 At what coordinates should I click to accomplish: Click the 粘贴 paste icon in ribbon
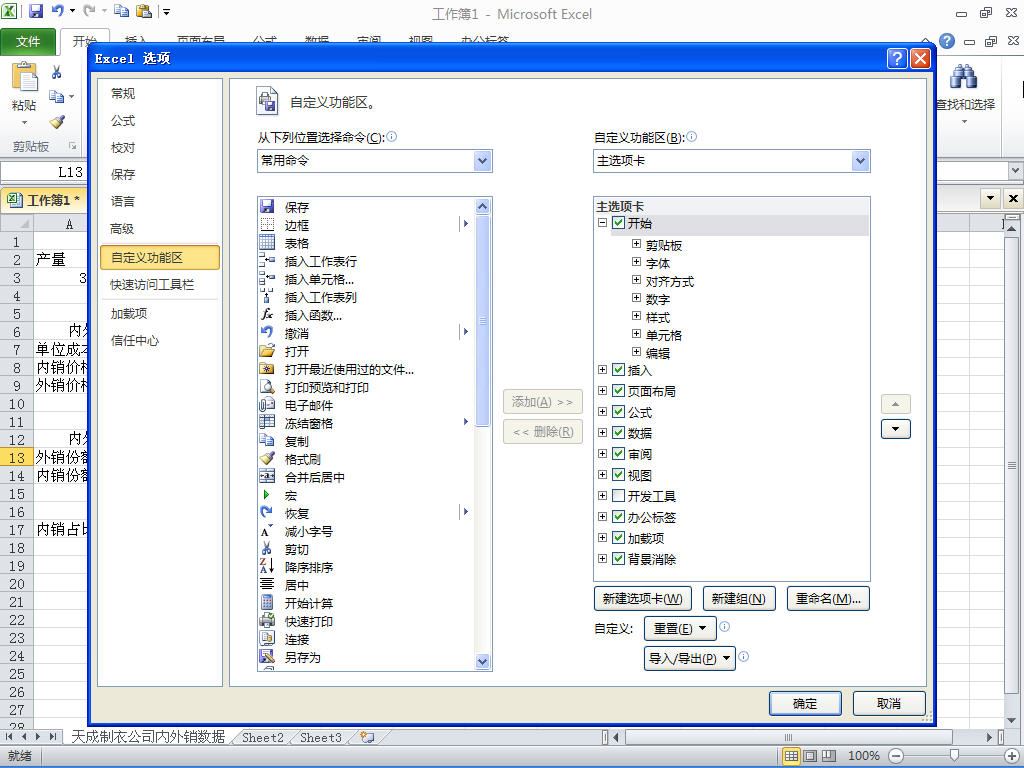pyautogui.click(x=24, y=78)
